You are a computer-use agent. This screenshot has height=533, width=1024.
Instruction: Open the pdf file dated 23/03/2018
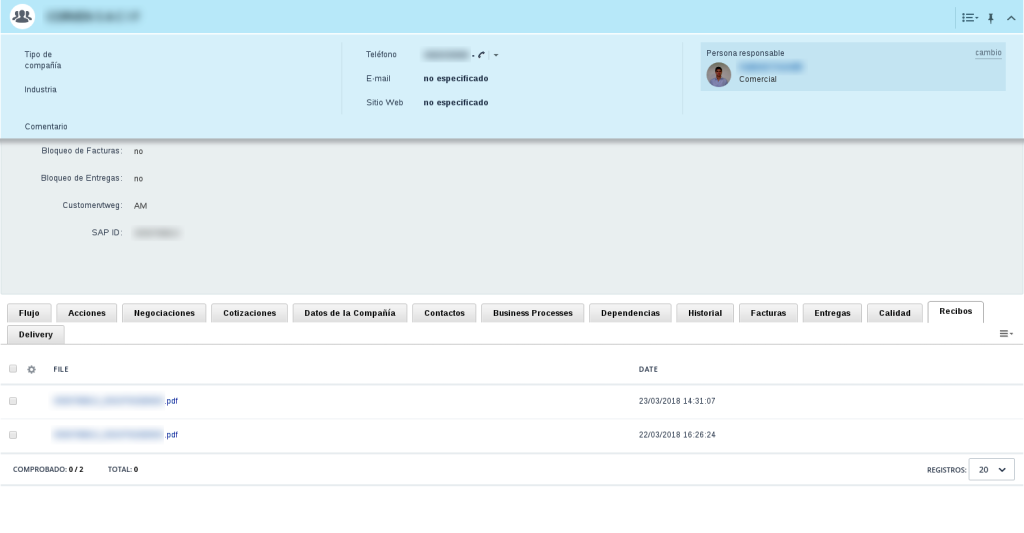tap(116, 401)
